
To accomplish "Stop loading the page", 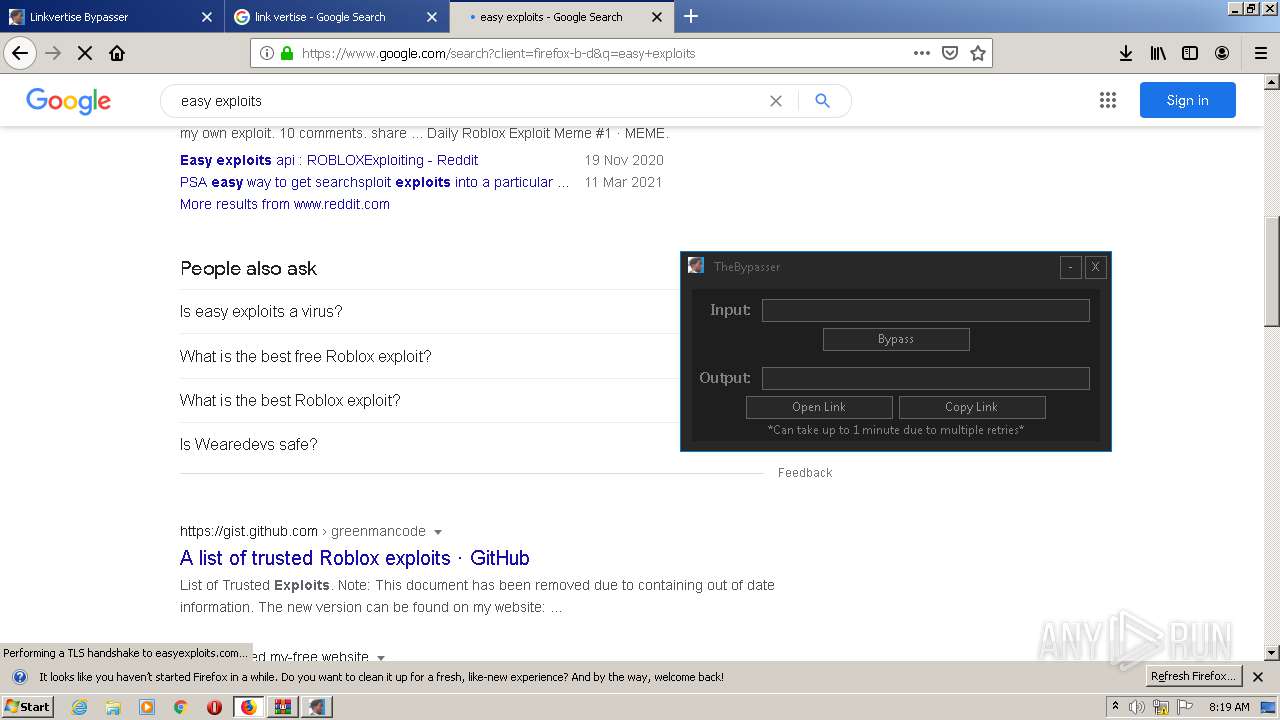I will pyautogui.click(x=85, y=53).
